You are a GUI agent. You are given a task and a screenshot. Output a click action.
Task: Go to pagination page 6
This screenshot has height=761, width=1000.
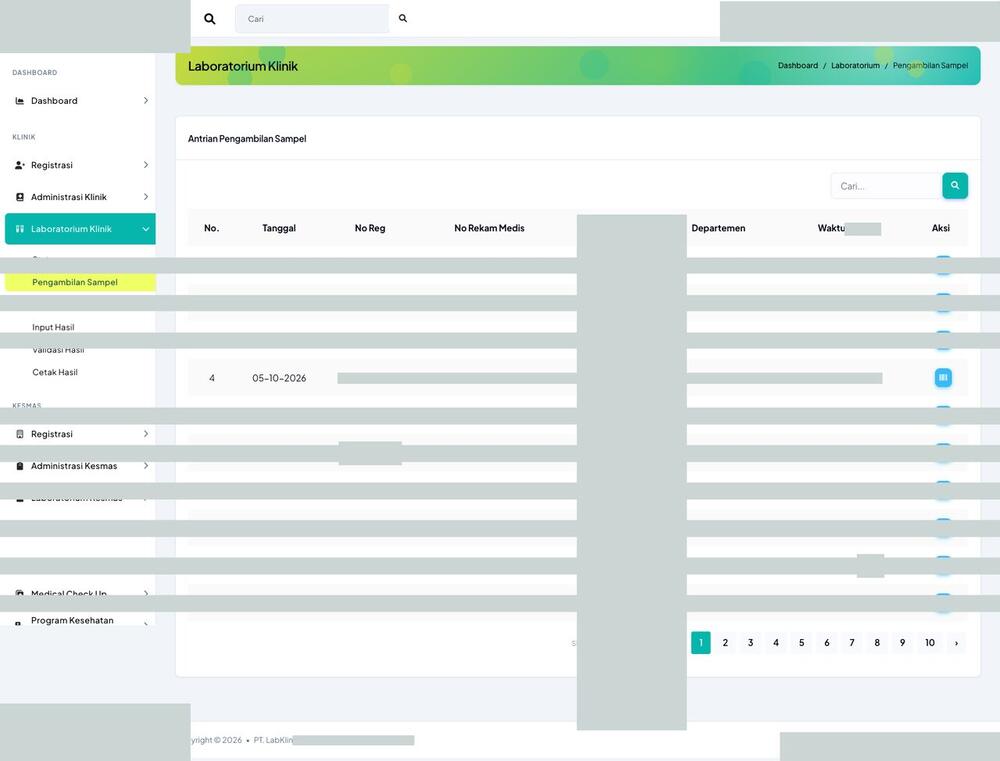pos(827,642)
